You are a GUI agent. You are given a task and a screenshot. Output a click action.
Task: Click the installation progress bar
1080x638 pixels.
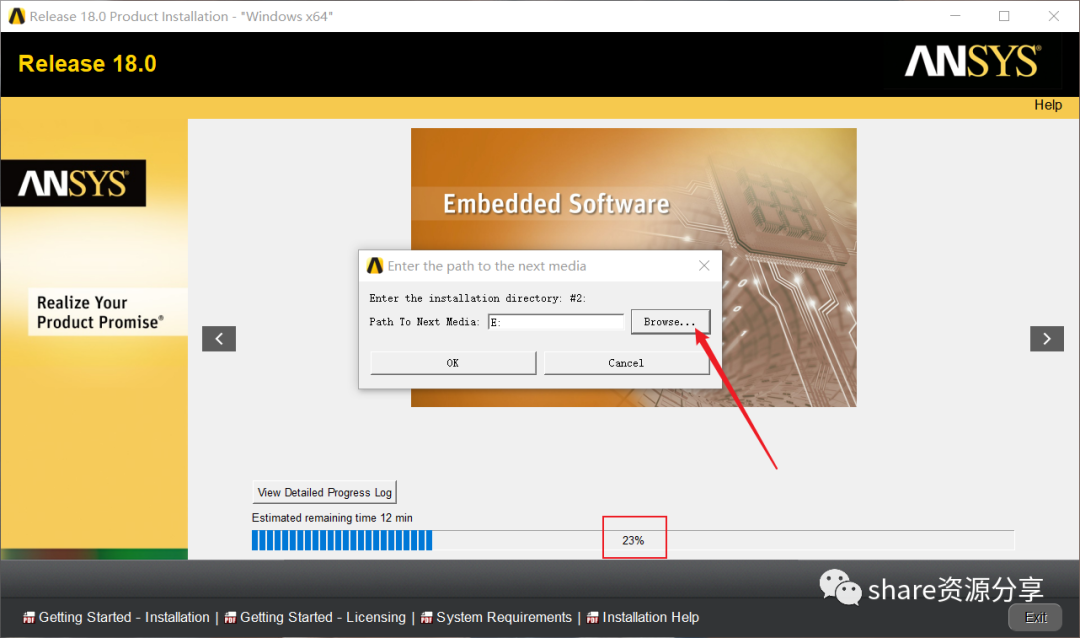(633, 540)
